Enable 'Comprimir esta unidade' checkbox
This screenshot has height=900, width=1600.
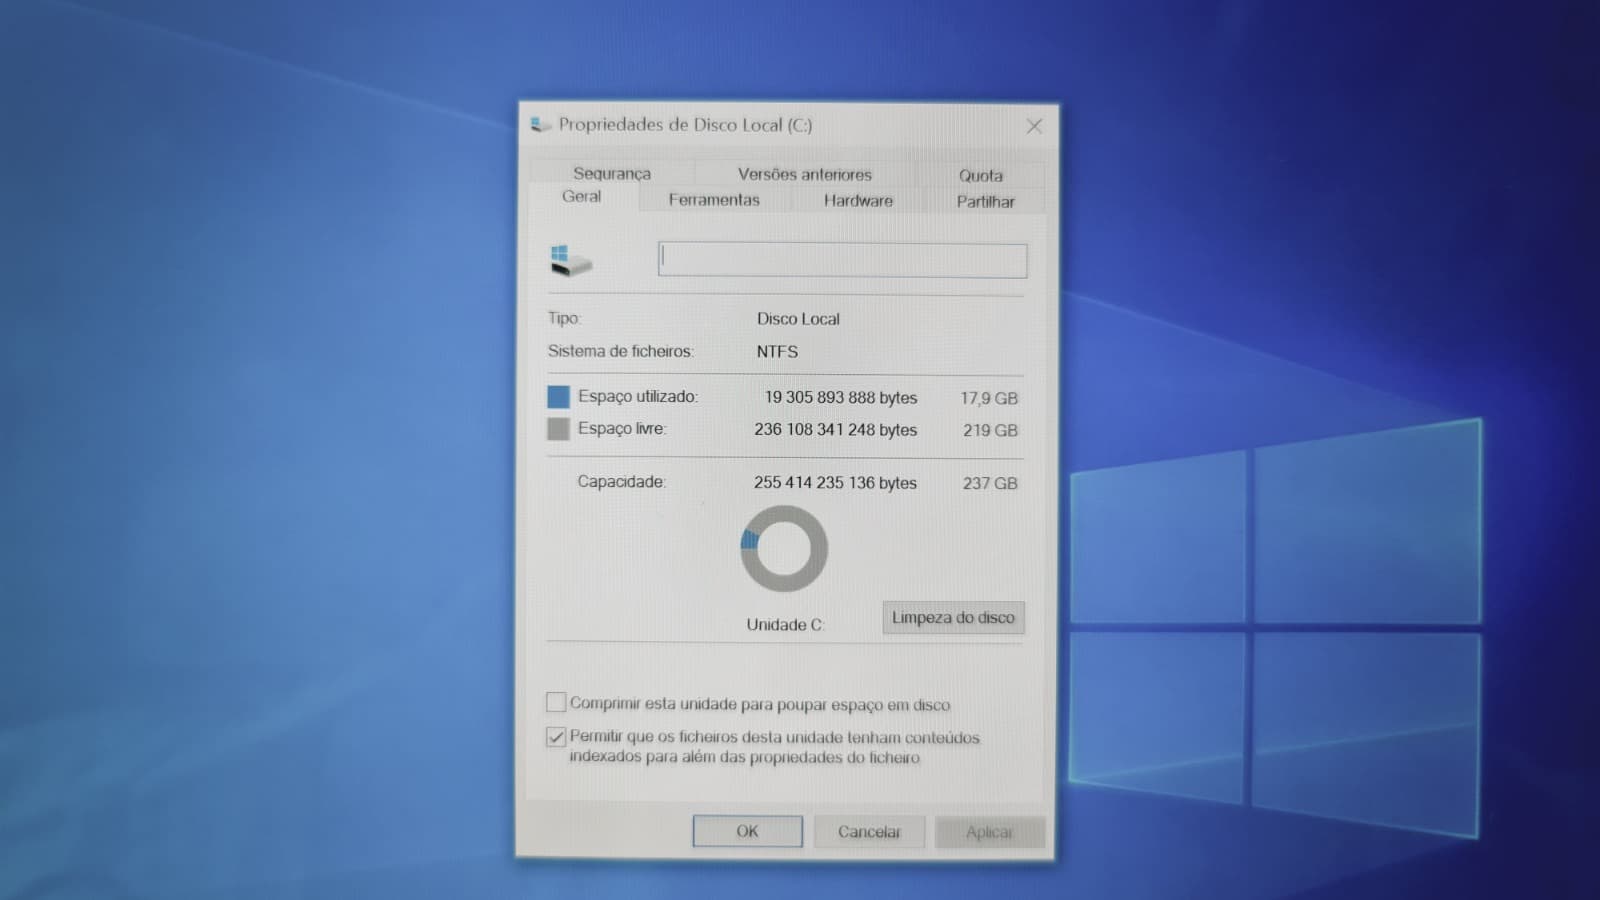556,702
